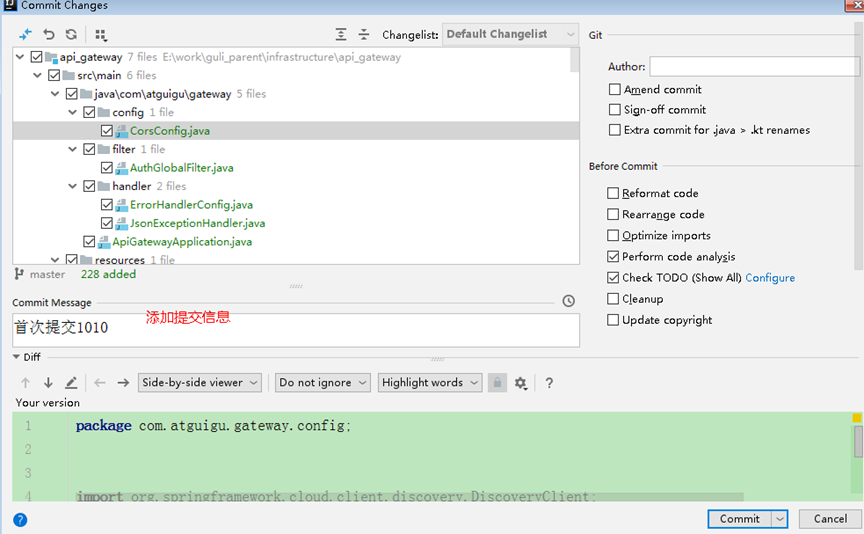Viewport: 864px width, 534px height.
Task: Enable the Sign-off commit checkbox
Action: point(615,110)
